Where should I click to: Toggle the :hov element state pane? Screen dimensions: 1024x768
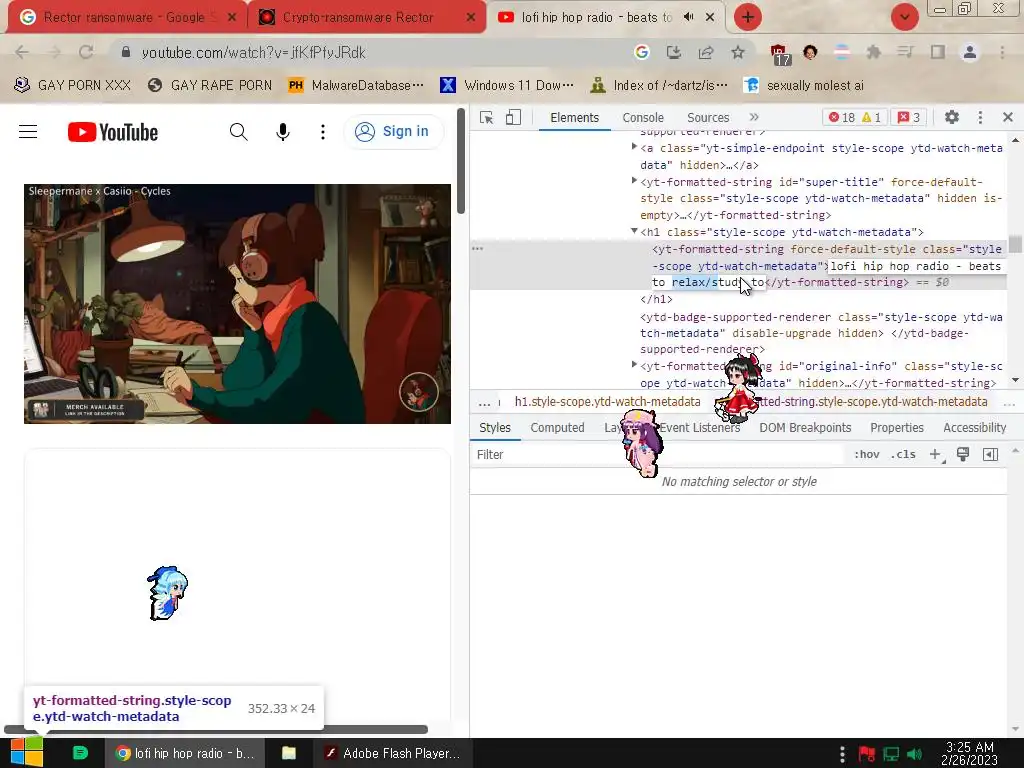tap(866, 455)
